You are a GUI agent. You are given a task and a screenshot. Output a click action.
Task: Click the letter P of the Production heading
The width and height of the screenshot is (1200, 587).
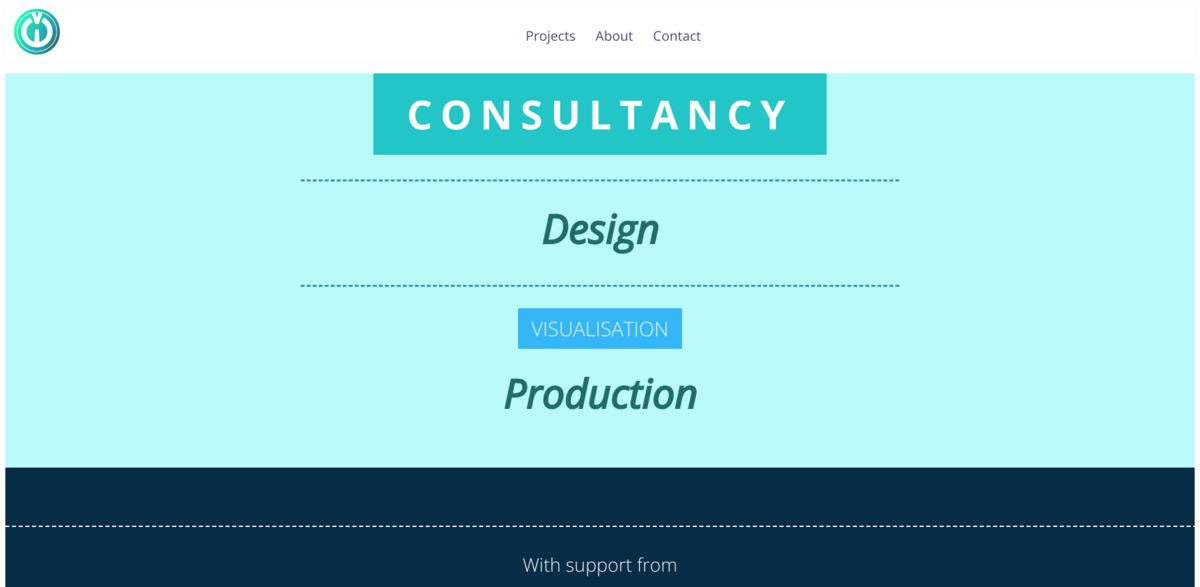[517, 394]
